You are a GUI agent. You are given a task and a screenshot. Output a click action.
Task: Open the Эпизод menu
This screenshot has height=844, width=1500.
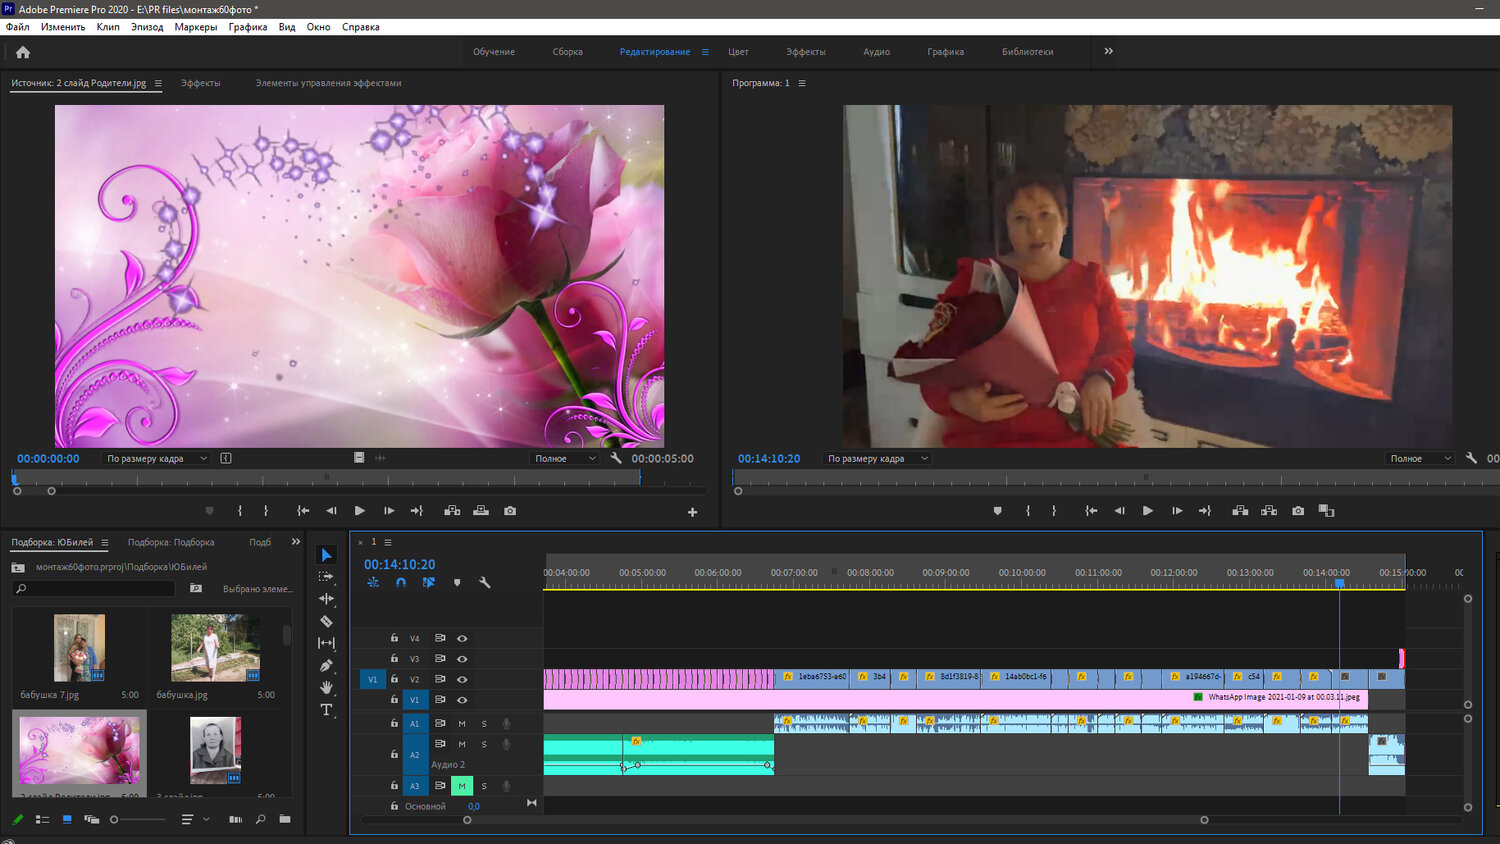pyautogui.click(x=147, y=27)
